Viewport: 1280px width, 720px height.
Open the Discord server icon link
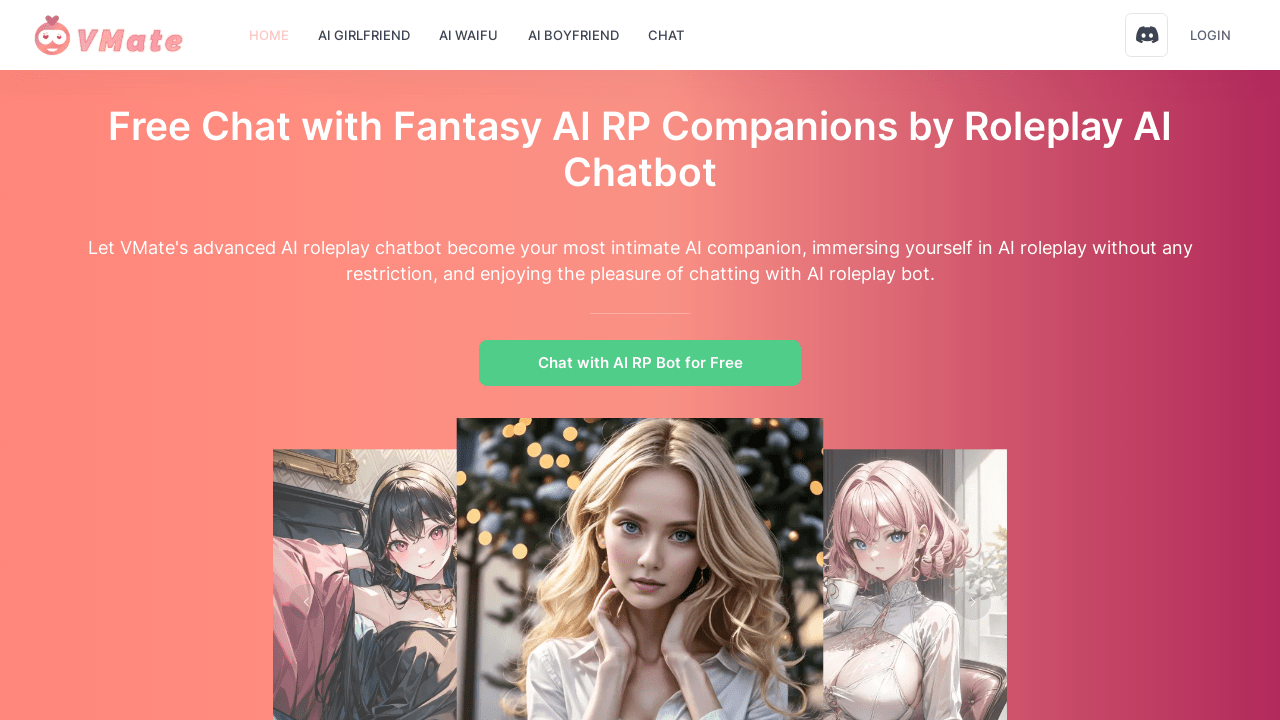point(1146,35)
